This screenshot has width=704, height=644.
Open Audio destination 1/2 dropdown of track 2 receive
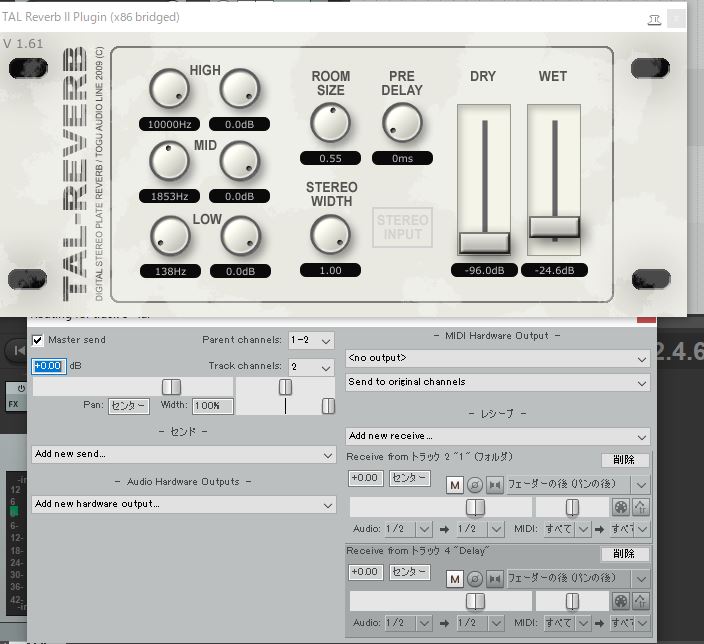(480, 529)
